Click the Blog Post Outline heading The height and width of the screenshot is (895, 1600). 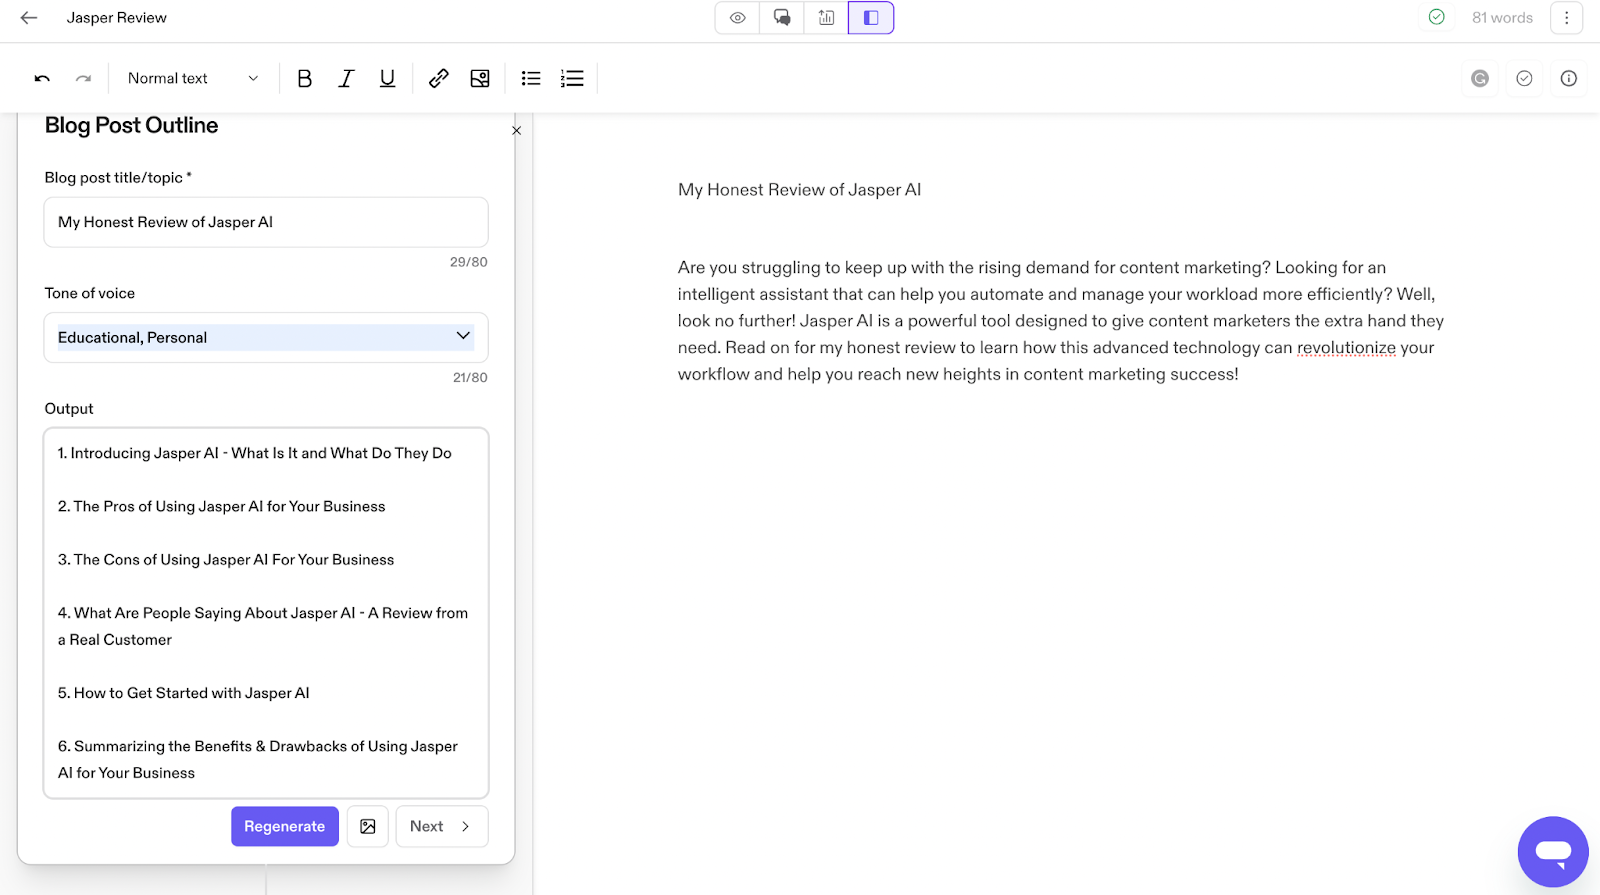[x=131, y=125]
